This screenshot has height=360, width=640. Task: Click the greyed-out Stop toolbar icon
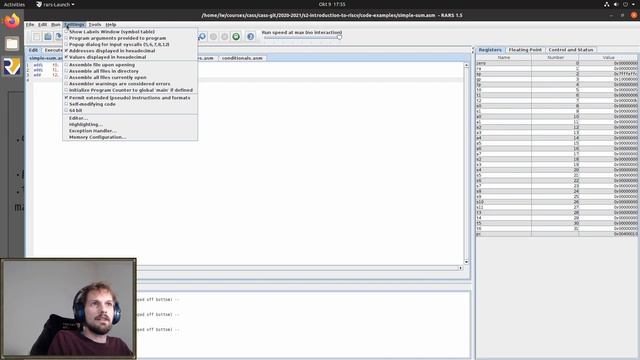pos(224,37)
